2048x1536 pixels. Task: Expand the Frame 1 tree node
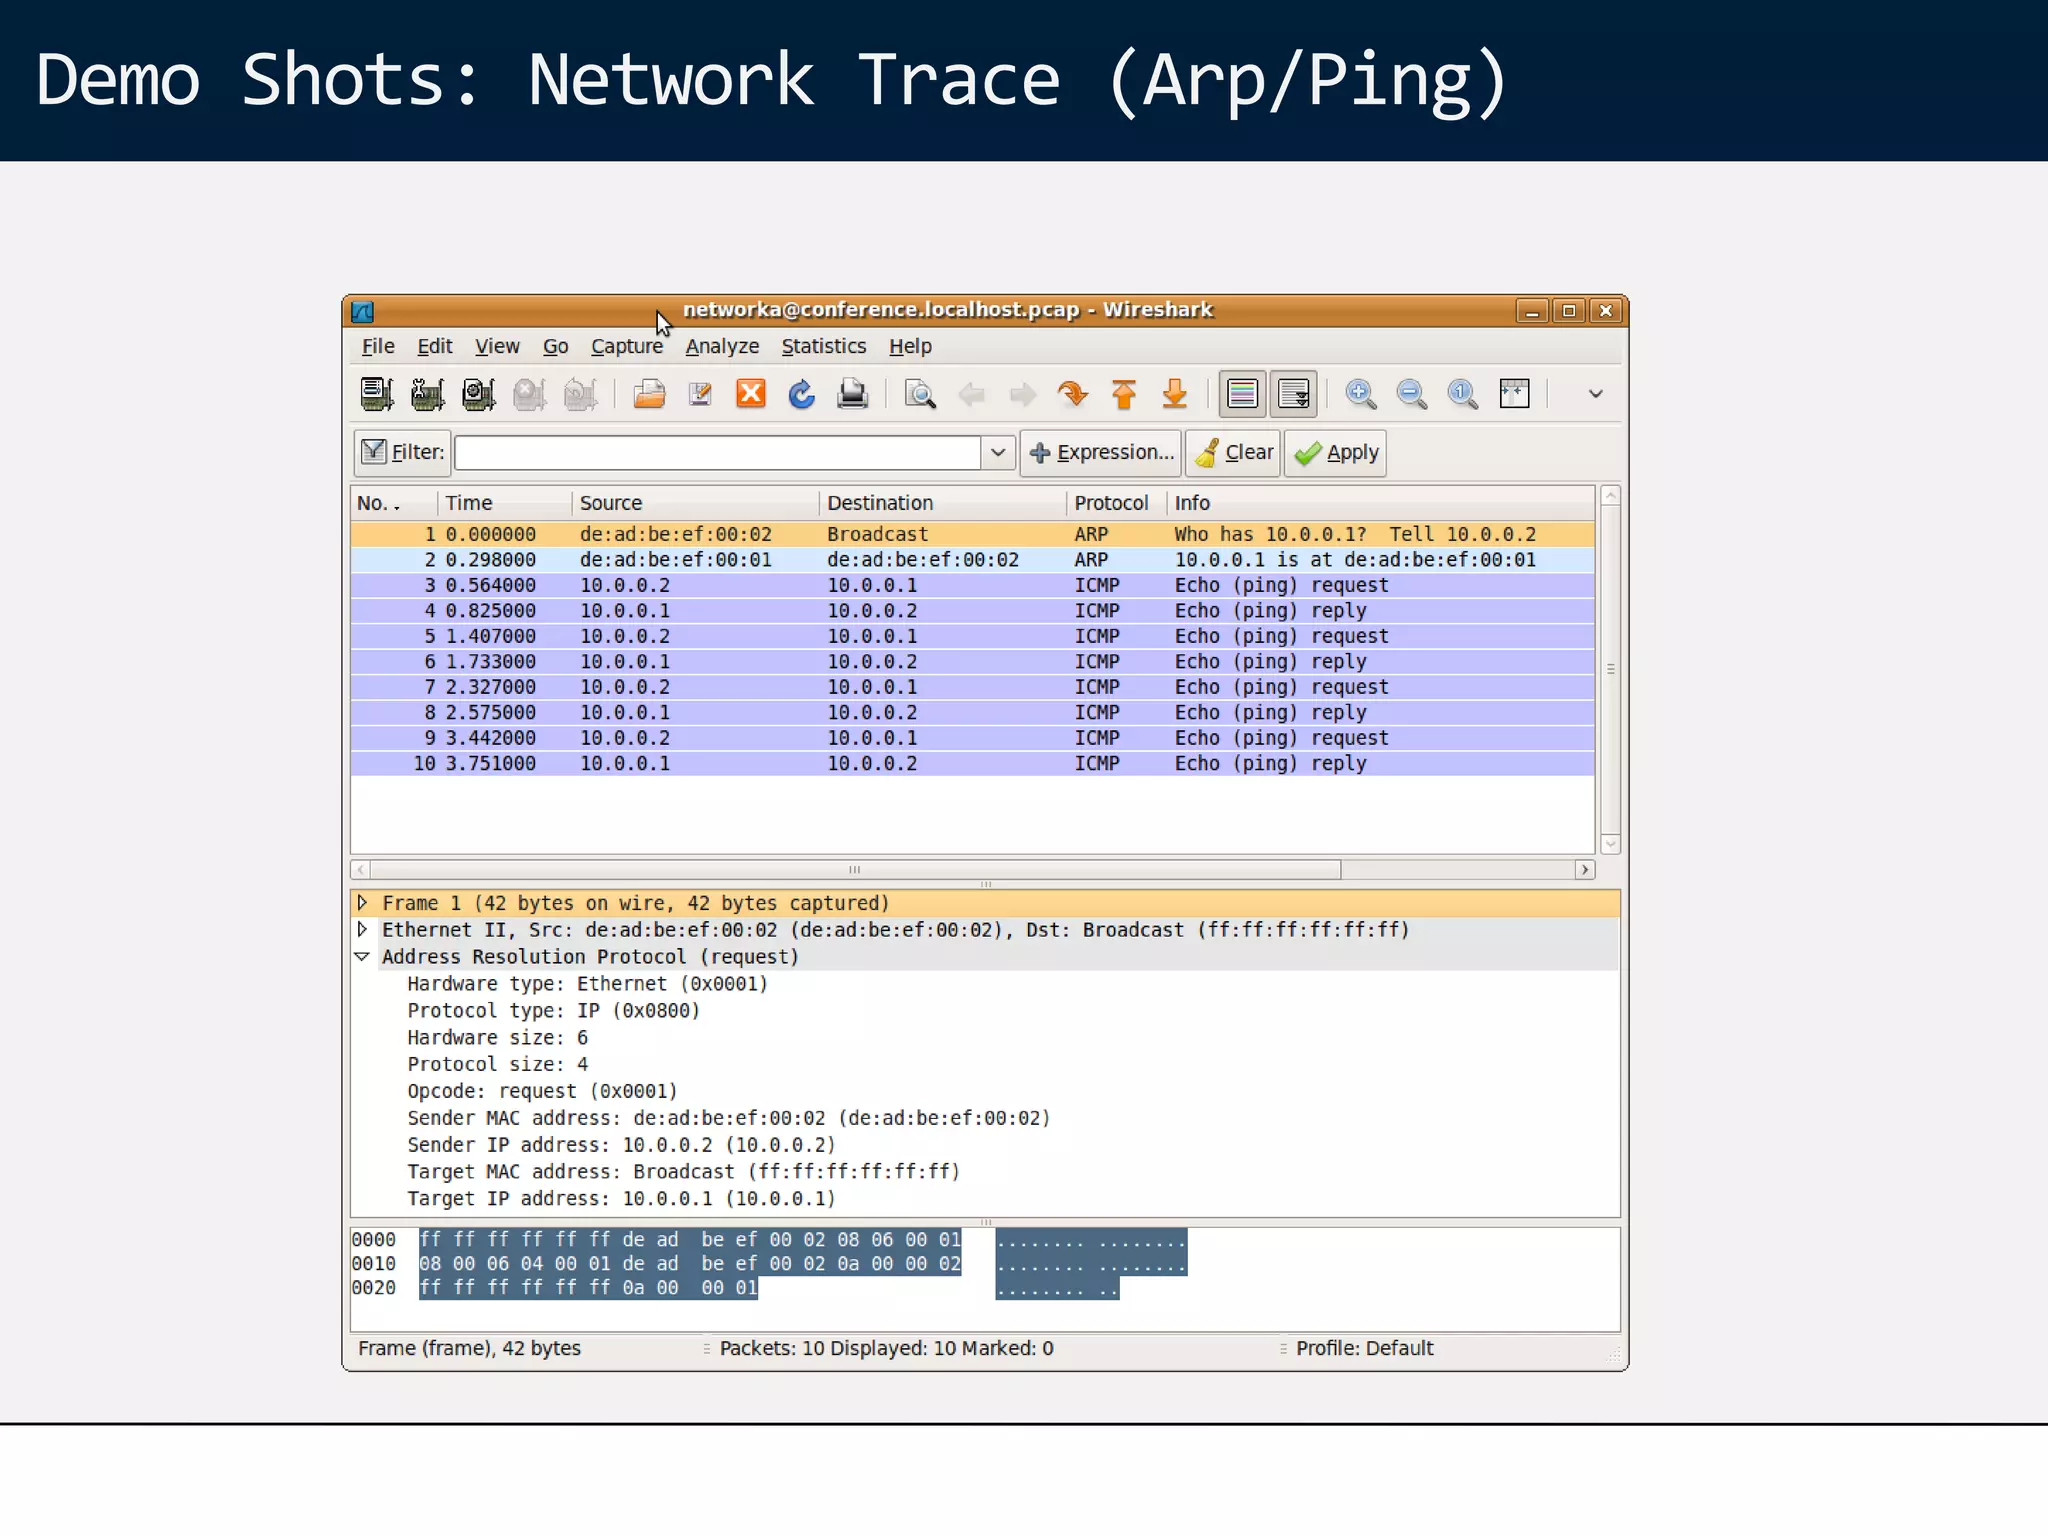pyautogui.click(x=362, y=902)
